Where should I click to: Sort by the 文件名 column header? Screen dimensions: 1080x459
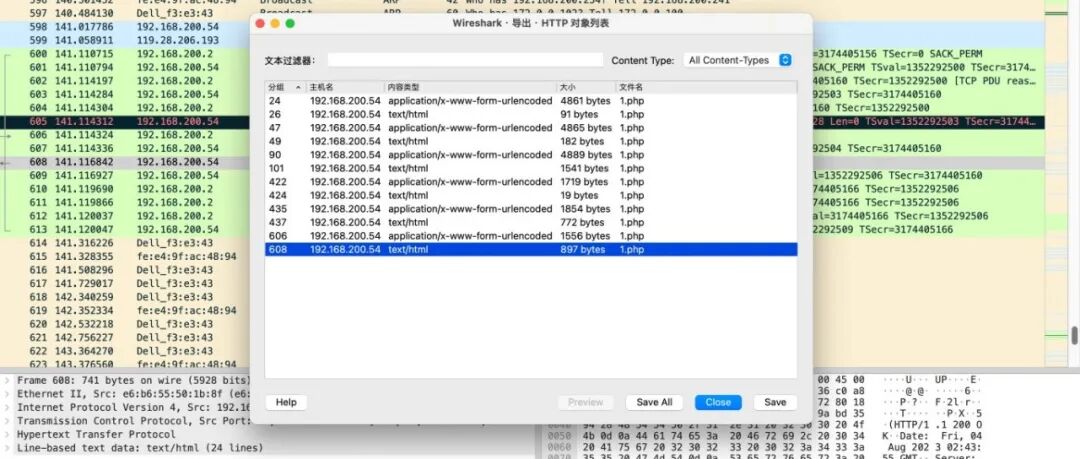(x=706, y=88)
